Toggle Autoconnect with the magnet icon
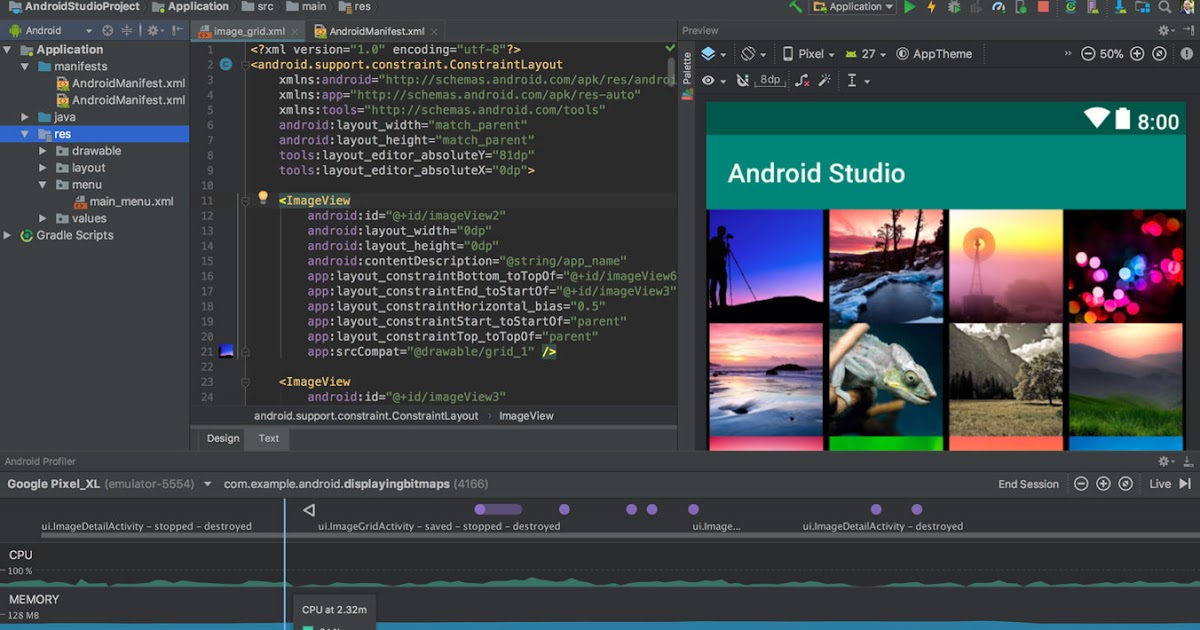Screen dimensions: 1200x630 pos(743,80)
